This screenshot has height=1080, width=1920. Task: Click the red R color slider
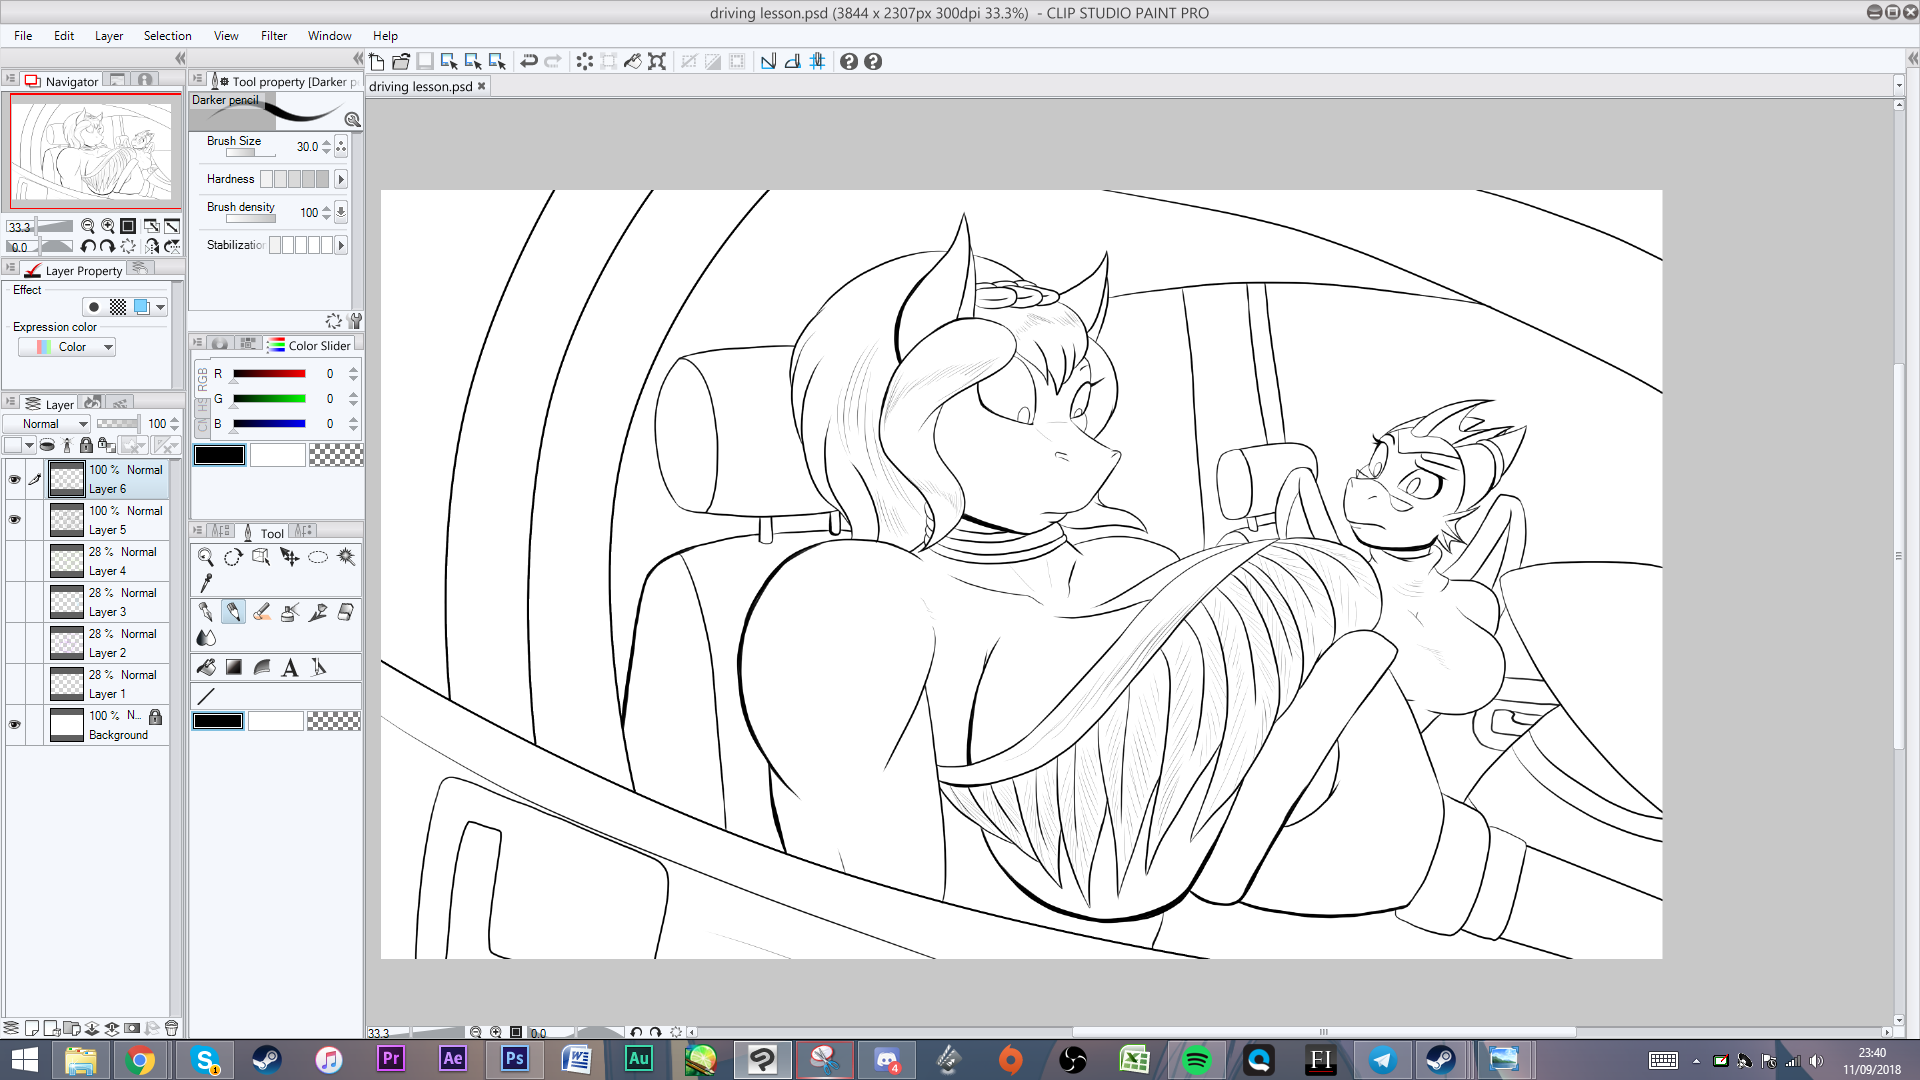coord(269,374)
